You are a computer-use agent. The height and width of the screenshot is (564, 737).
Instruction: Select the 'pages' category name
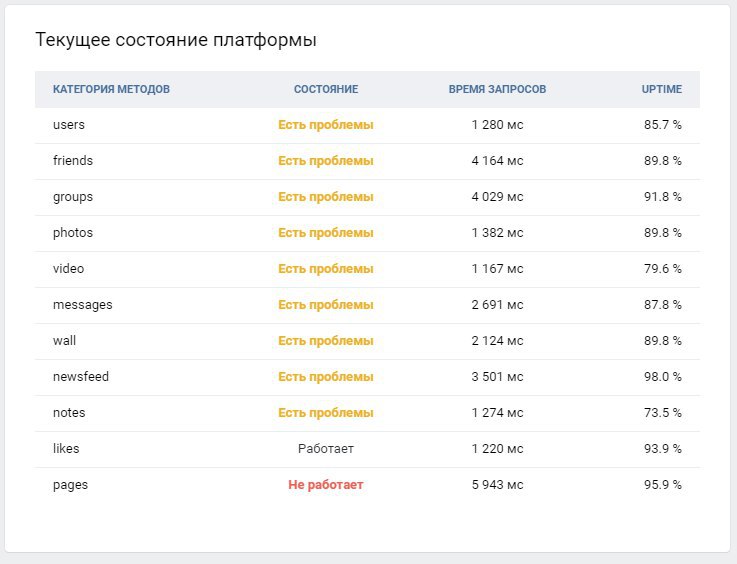(71, 485)
